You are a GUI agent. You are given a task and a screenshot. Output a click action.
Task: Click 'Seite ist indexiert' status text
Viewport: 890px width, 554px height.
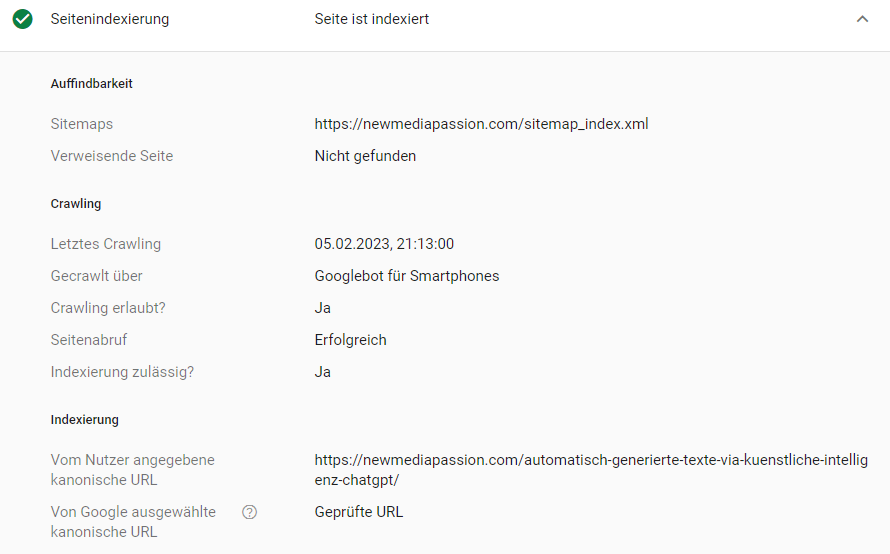[372, 19]
